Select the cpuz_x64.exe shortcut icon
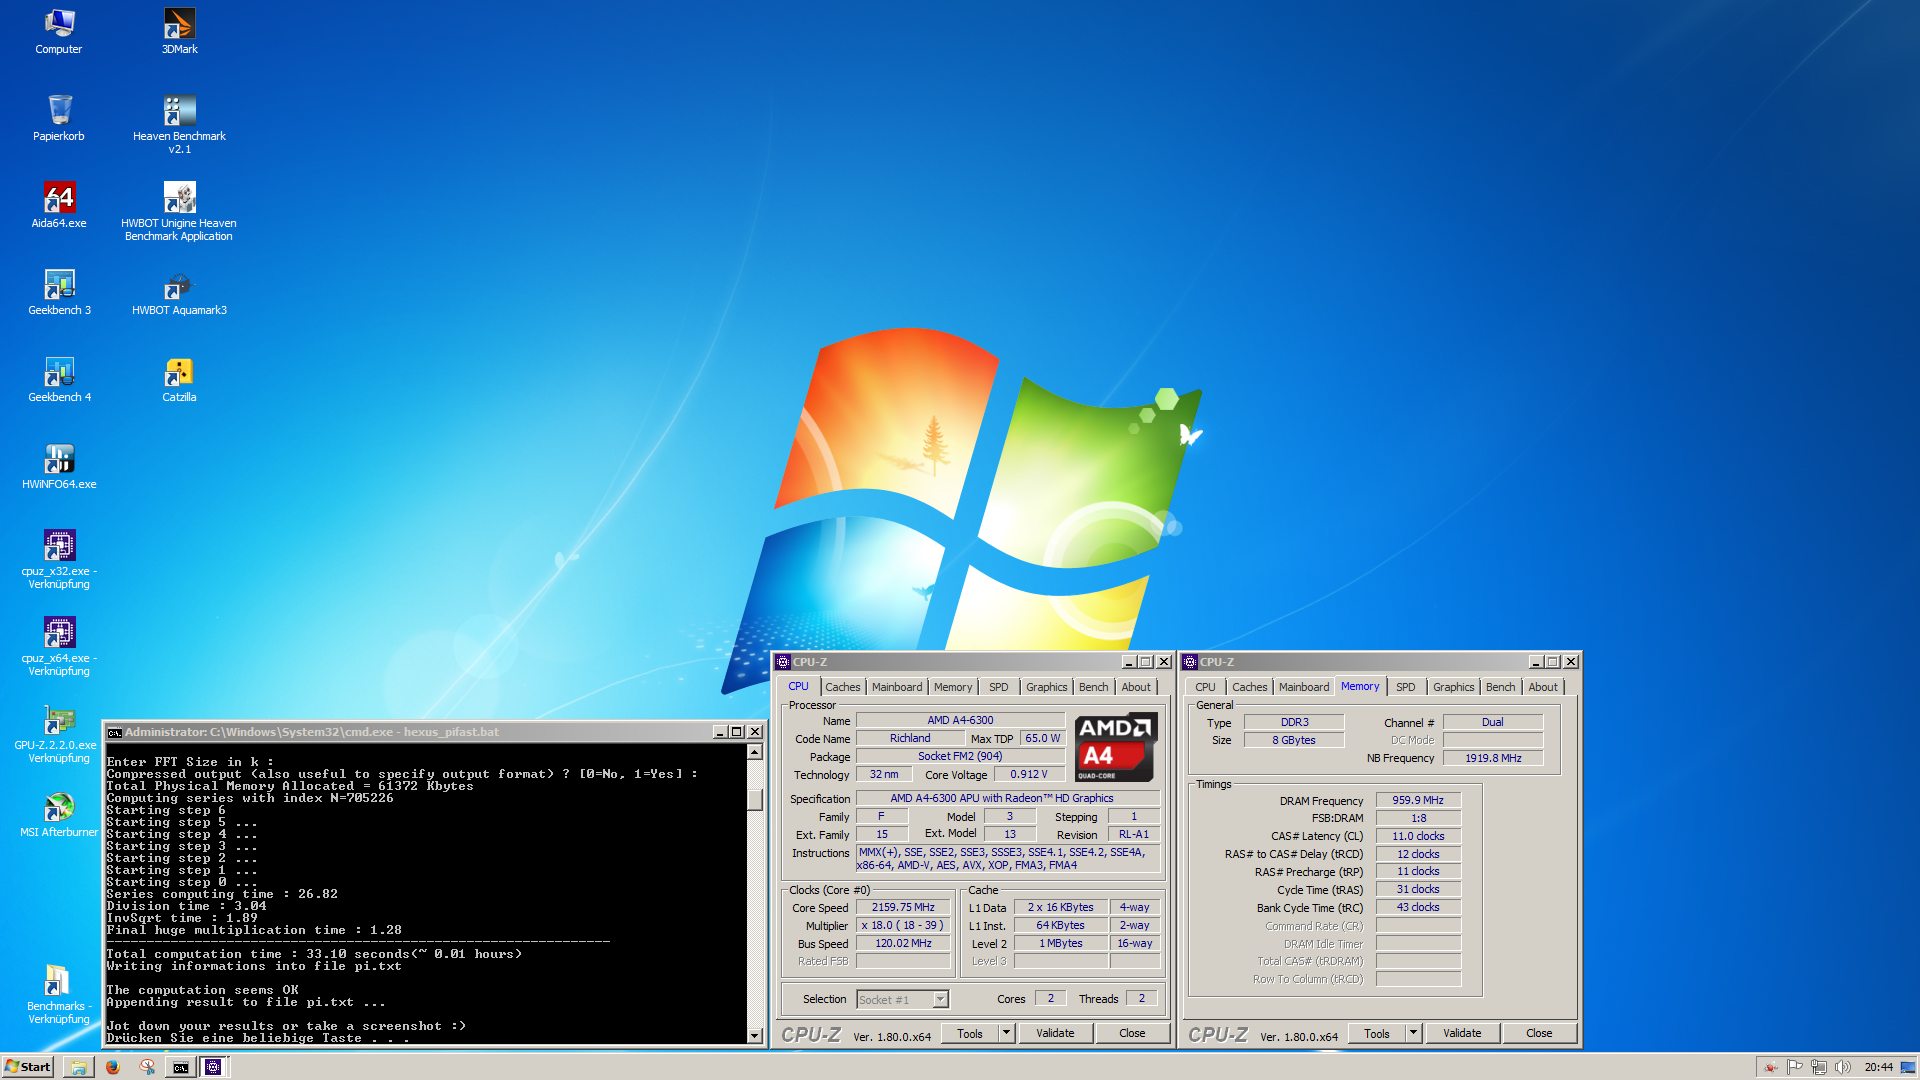The height and width of the screenshot is (1080, 1920). [59, 646]
